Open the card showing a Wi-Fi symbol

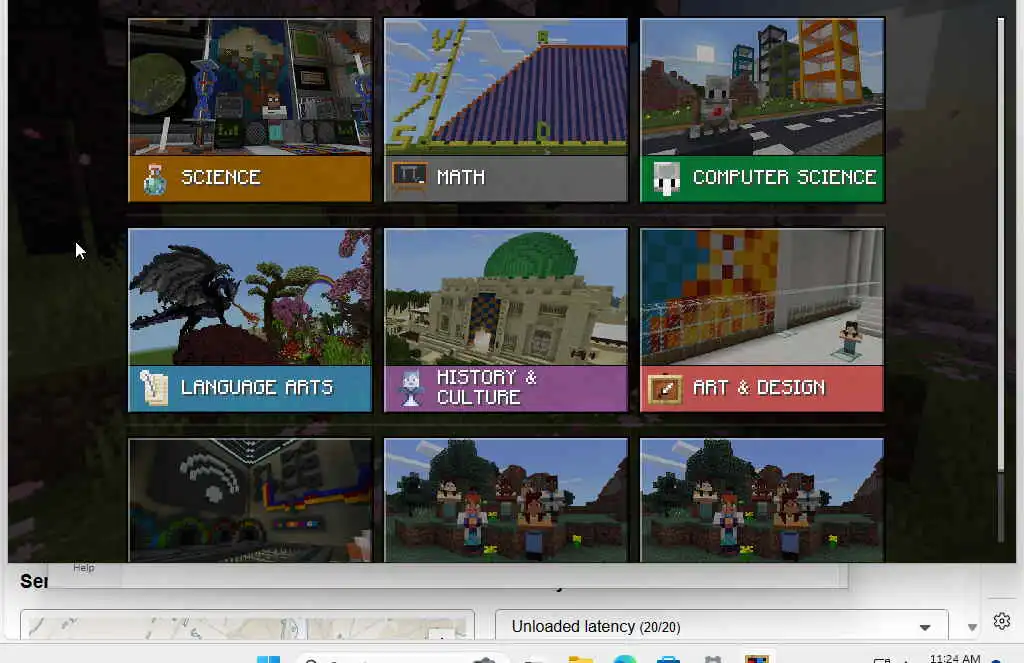(x=250, y=500)
